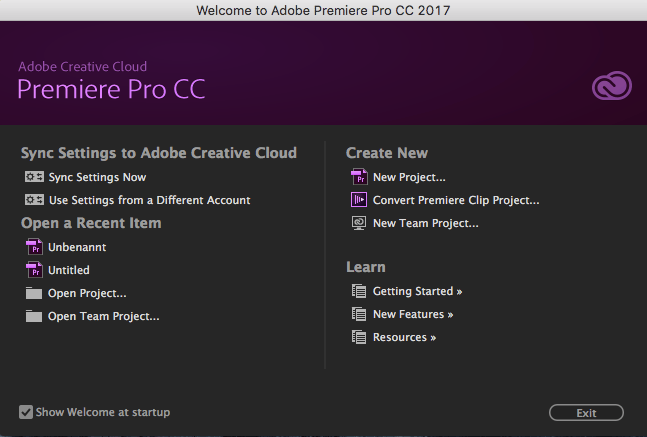Open the Resources link
Screen dimensions: 647x437
[404, 337]
